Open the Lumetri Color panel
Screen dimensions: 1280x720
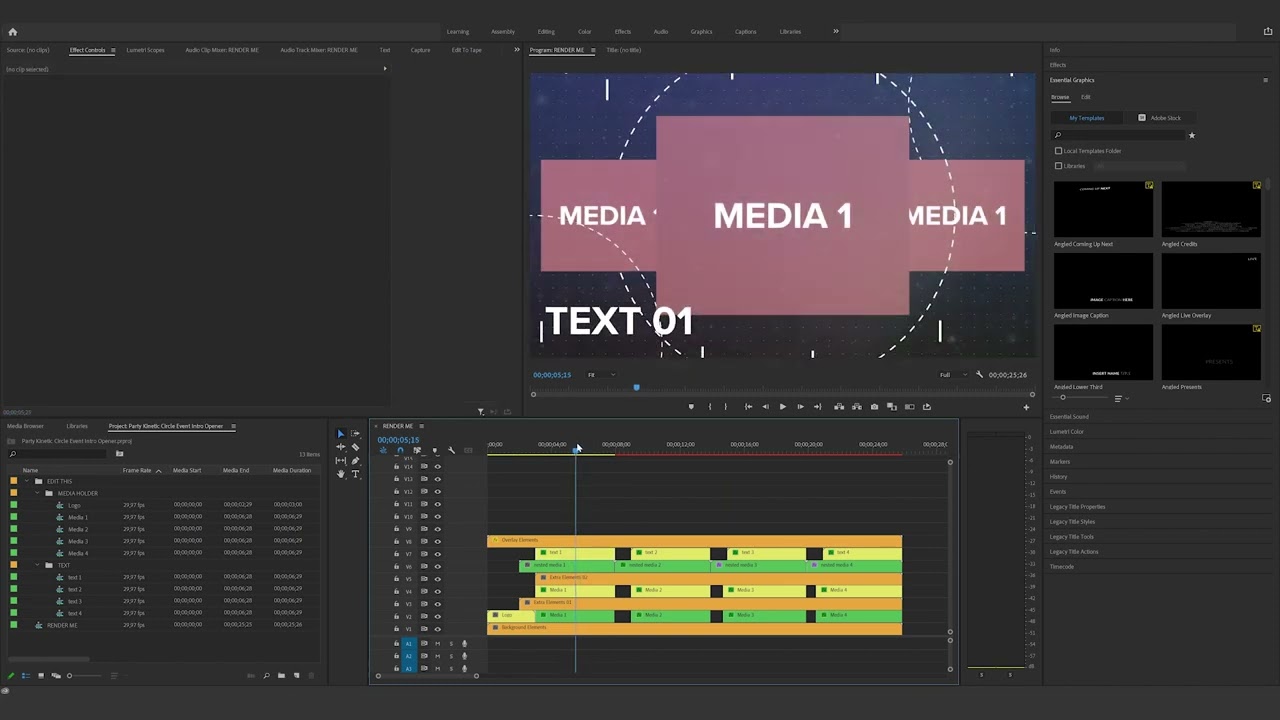[1067, 432]
